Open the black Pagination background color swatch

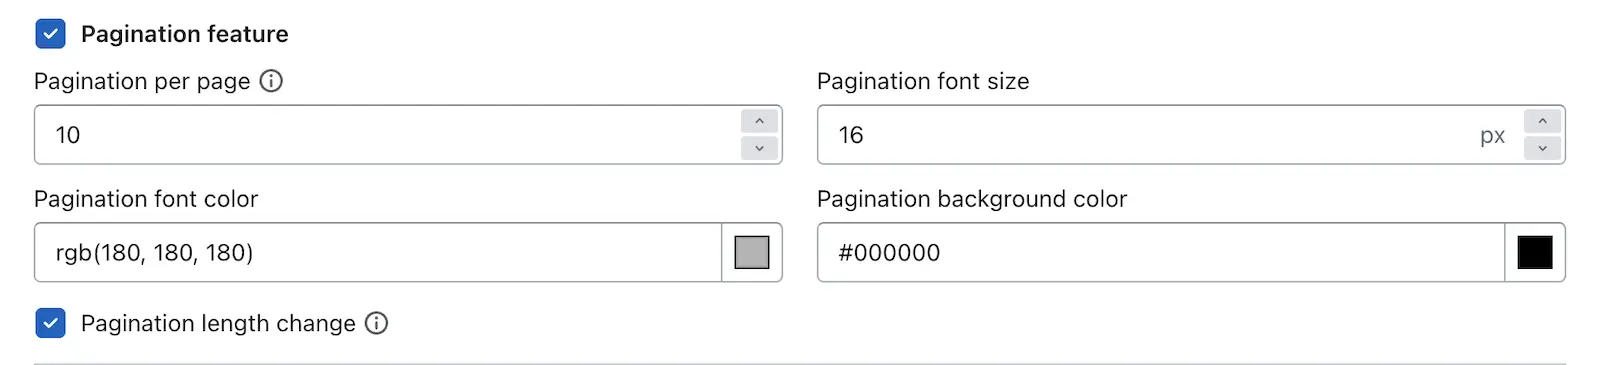pyautogui.click(x=1535, y=252)
